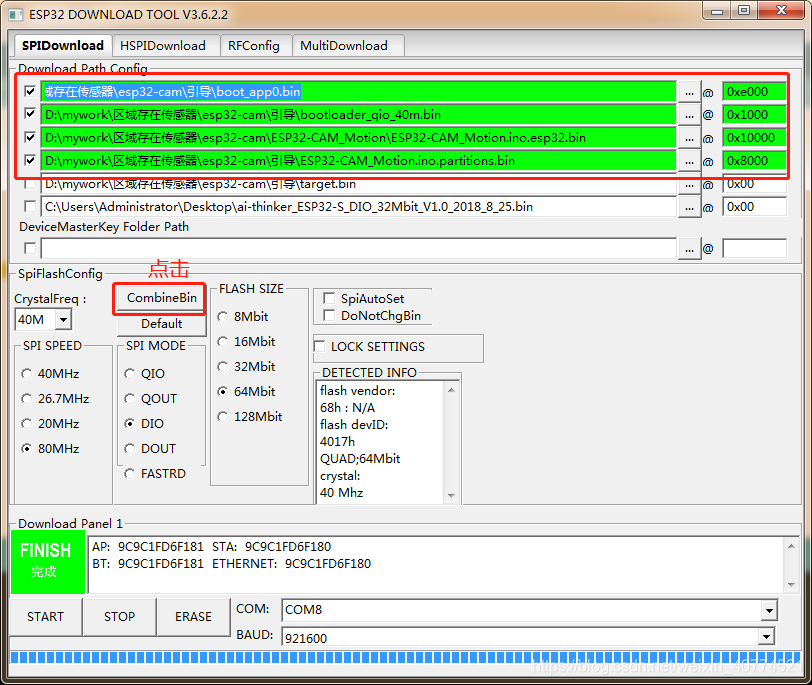The image size is (812, 685).
Task: Close the ESP32 Download Tool window
Action: [x=781, y=10]
